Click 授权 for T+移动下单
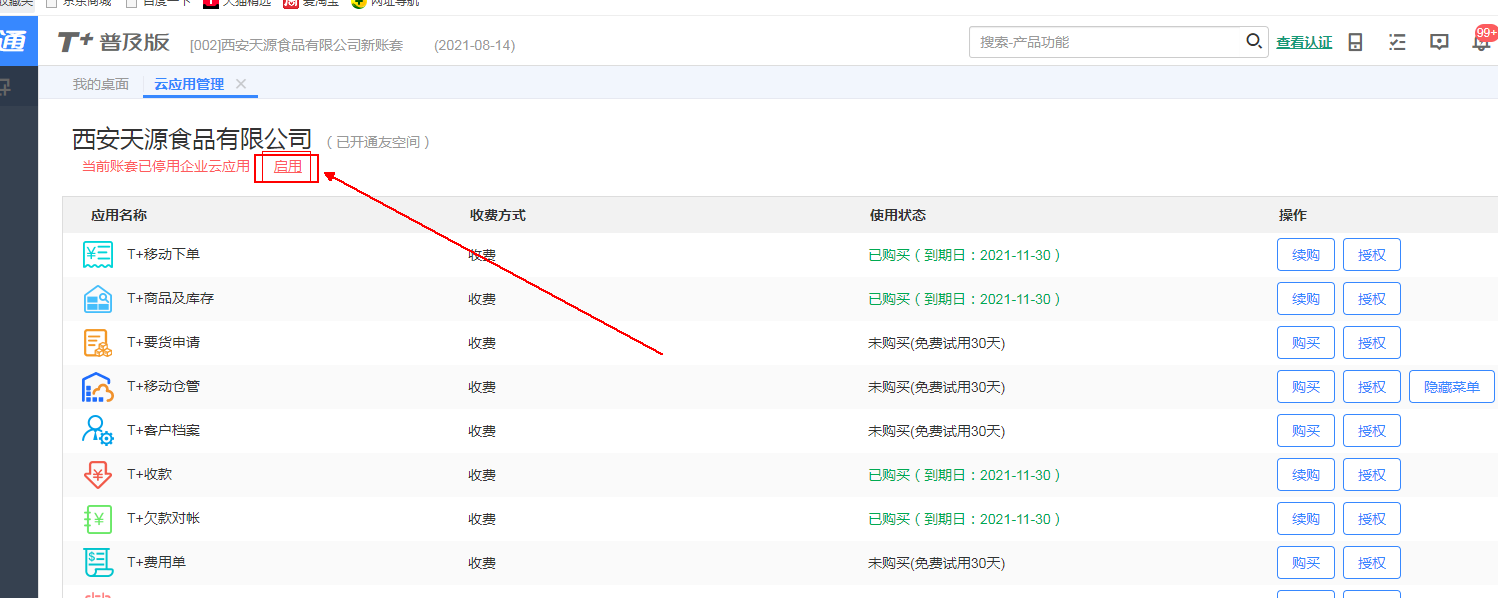Screen dimensions: 1498x598 [1372, 255]
